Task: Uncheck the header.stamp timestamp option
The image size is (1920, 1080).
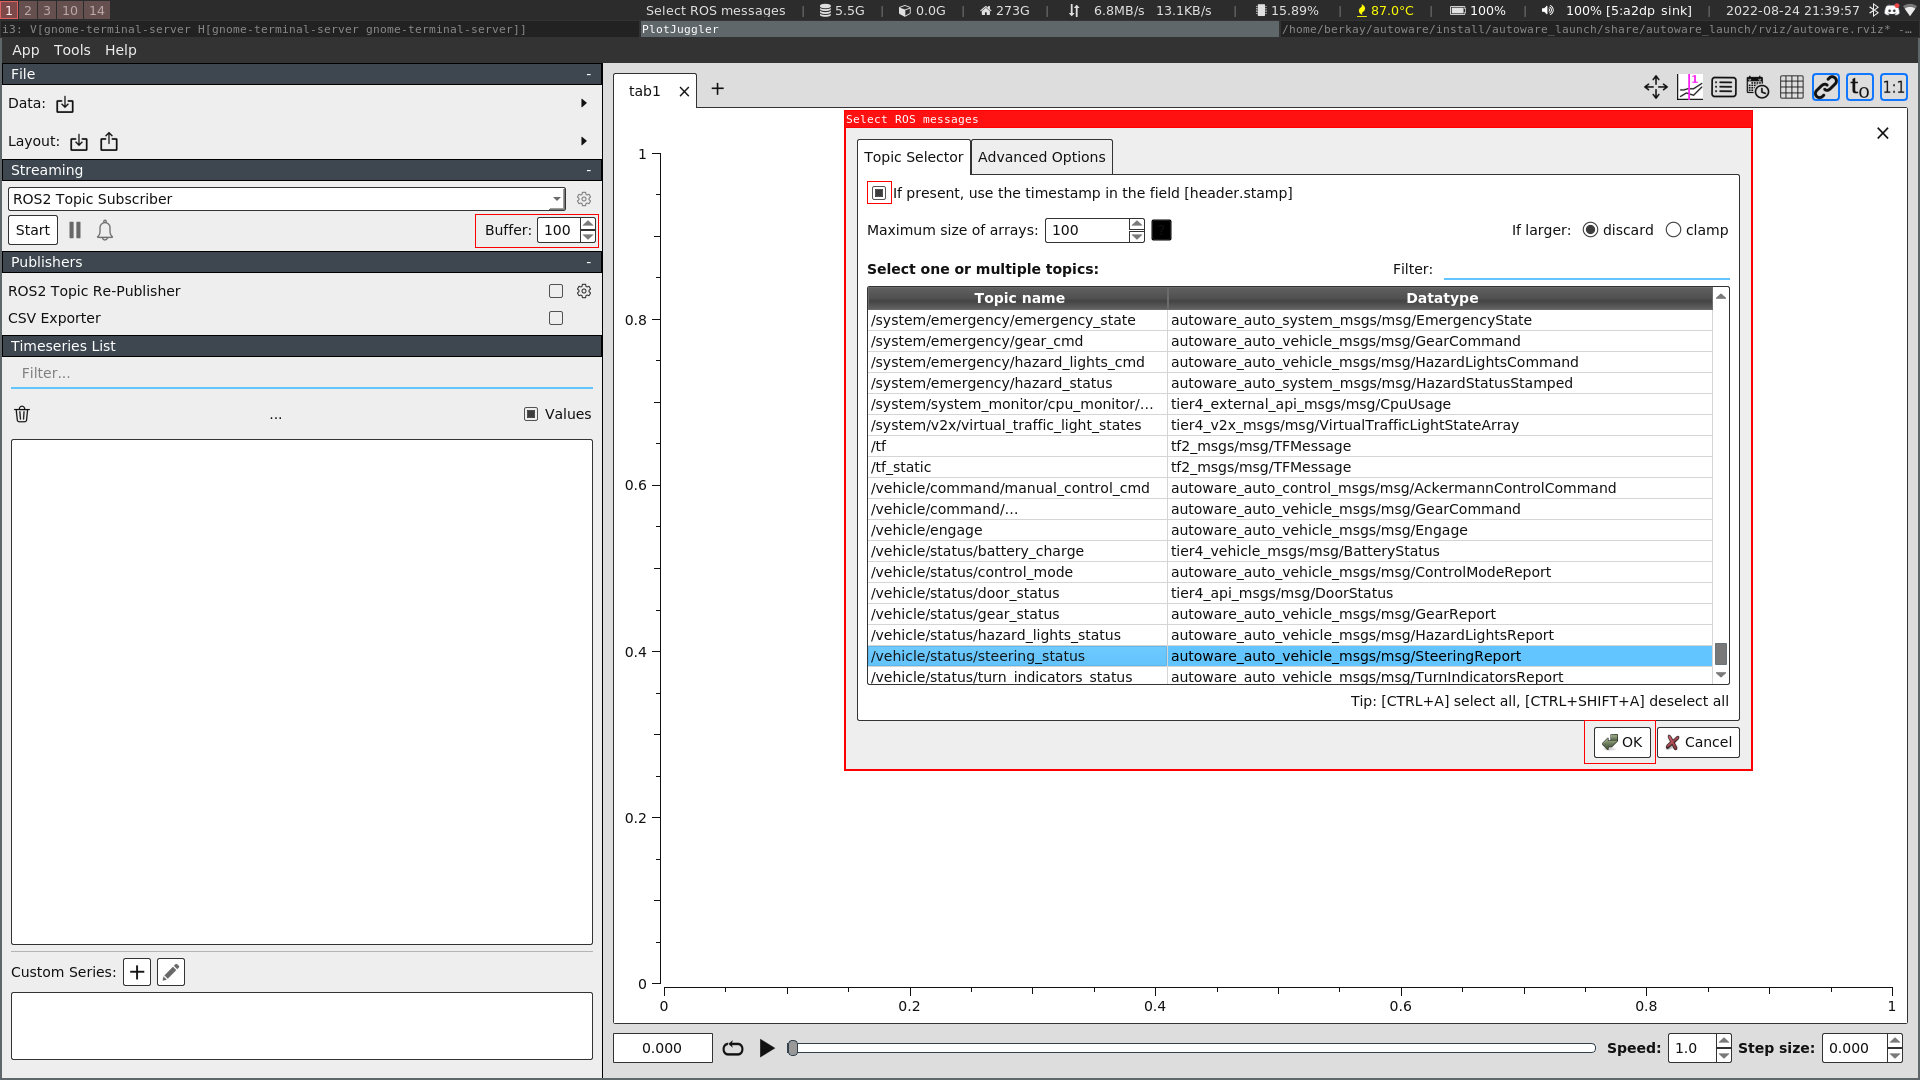Action: pos(878,192)
